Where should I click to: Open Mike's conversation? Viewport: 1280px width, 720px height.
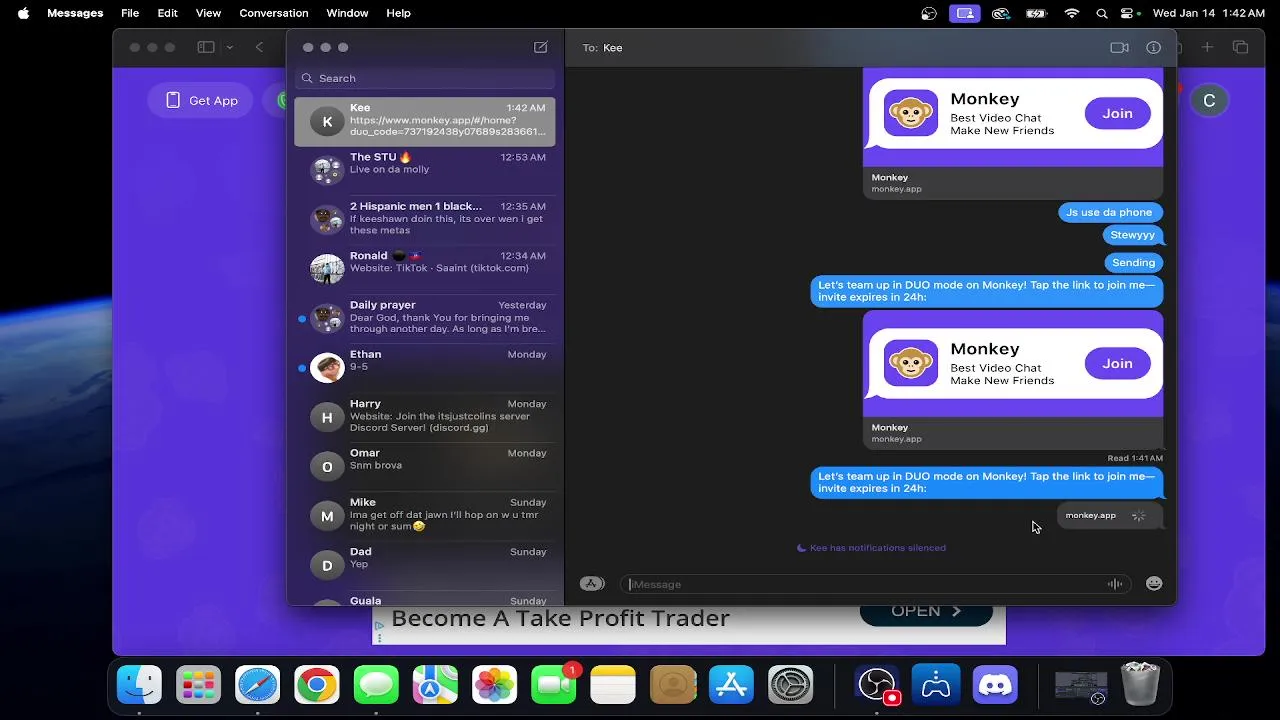click(425, 516)
